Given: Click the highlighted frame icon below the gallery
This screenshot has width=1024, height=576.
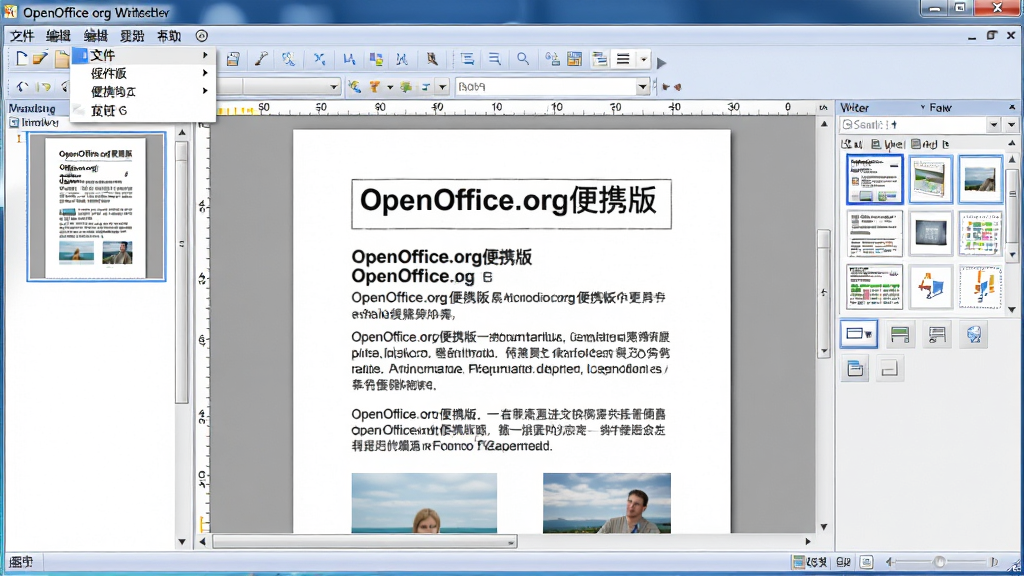Looking at the screenshot, I should tap(859, 334).
